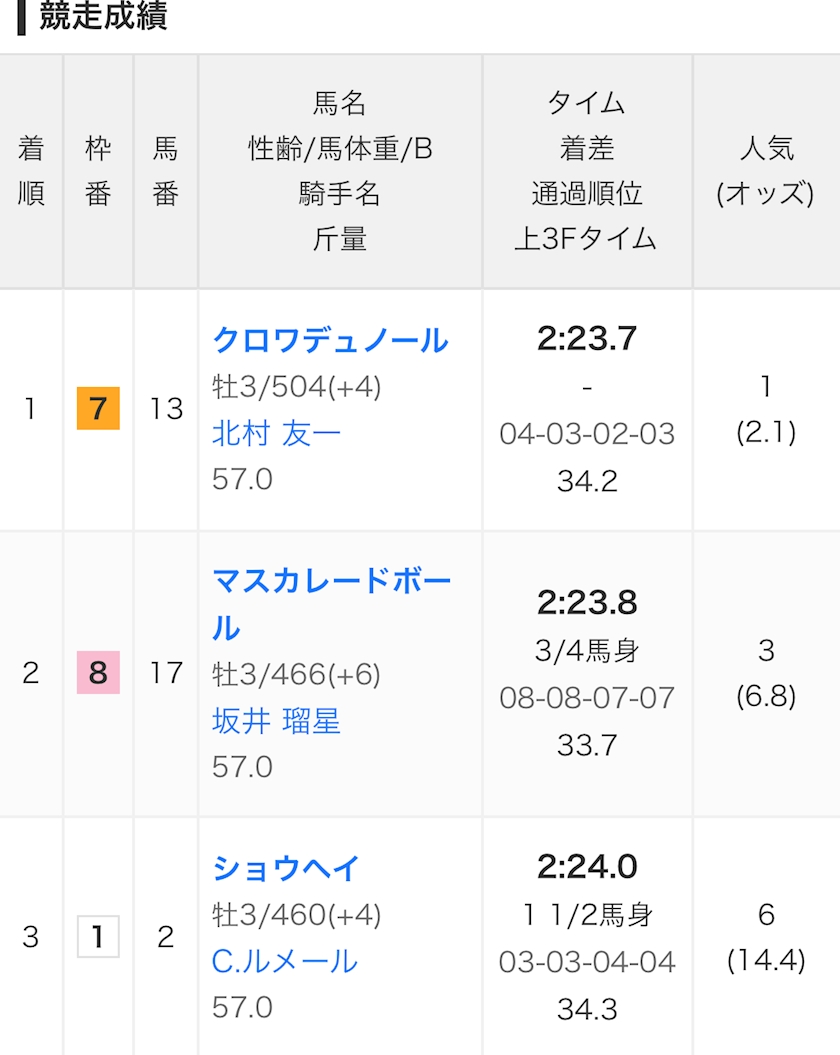Open jockey C.ルメール's profile

[285, 961]
